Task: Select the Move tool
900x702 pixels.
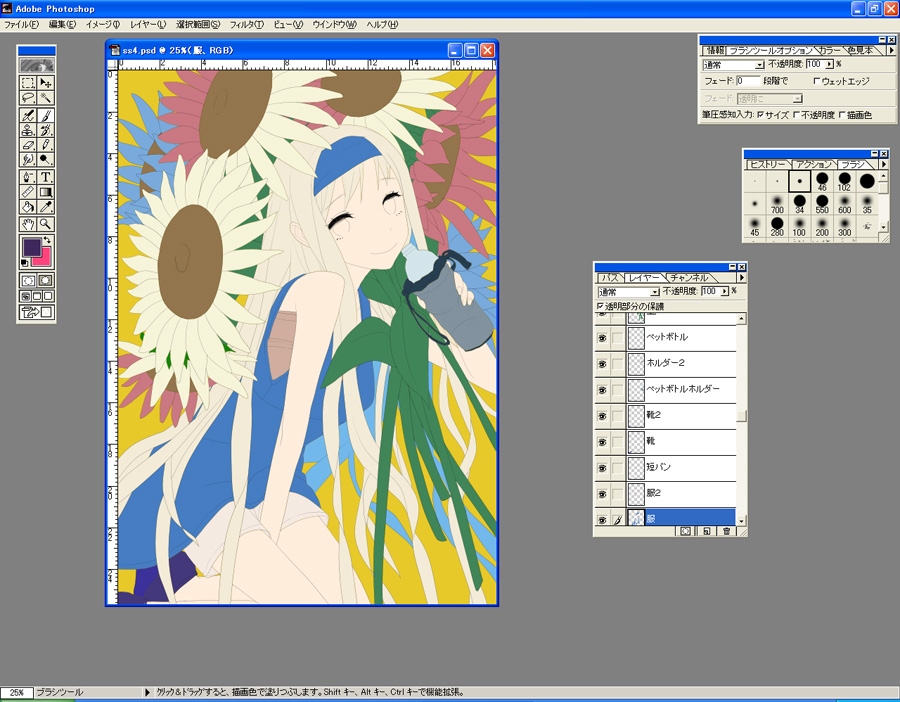Action: tap(45, 83)
